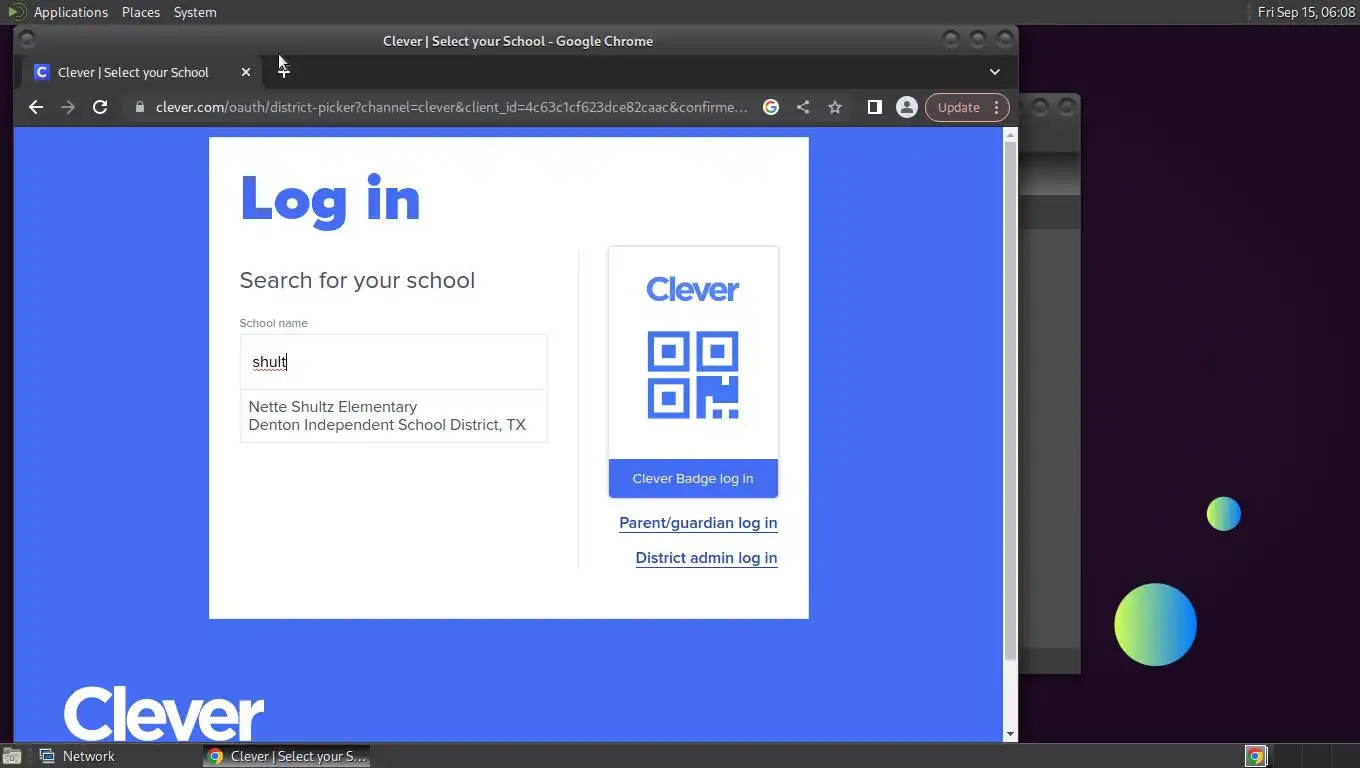Open the Google icon in address bar
The image size is (1360, 768).
(x=771, y=107)
